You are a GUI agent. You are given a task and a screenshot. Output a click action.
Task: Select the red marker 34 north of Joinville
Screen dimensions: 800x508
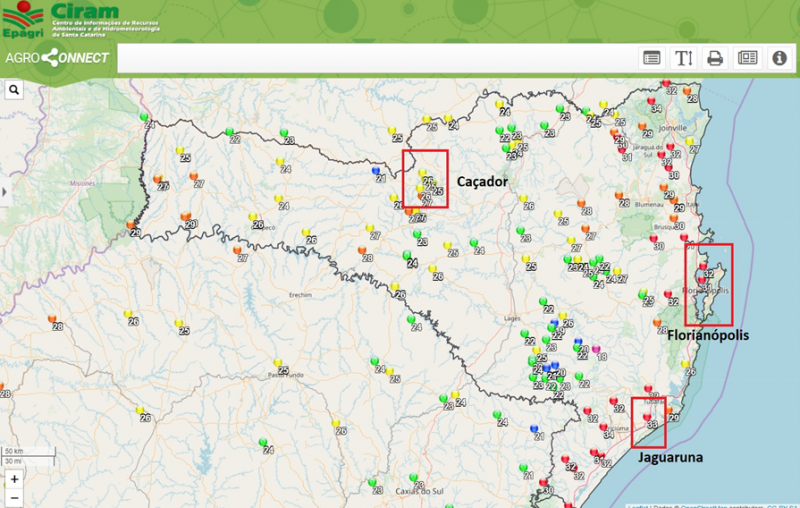tap(651, 101)
